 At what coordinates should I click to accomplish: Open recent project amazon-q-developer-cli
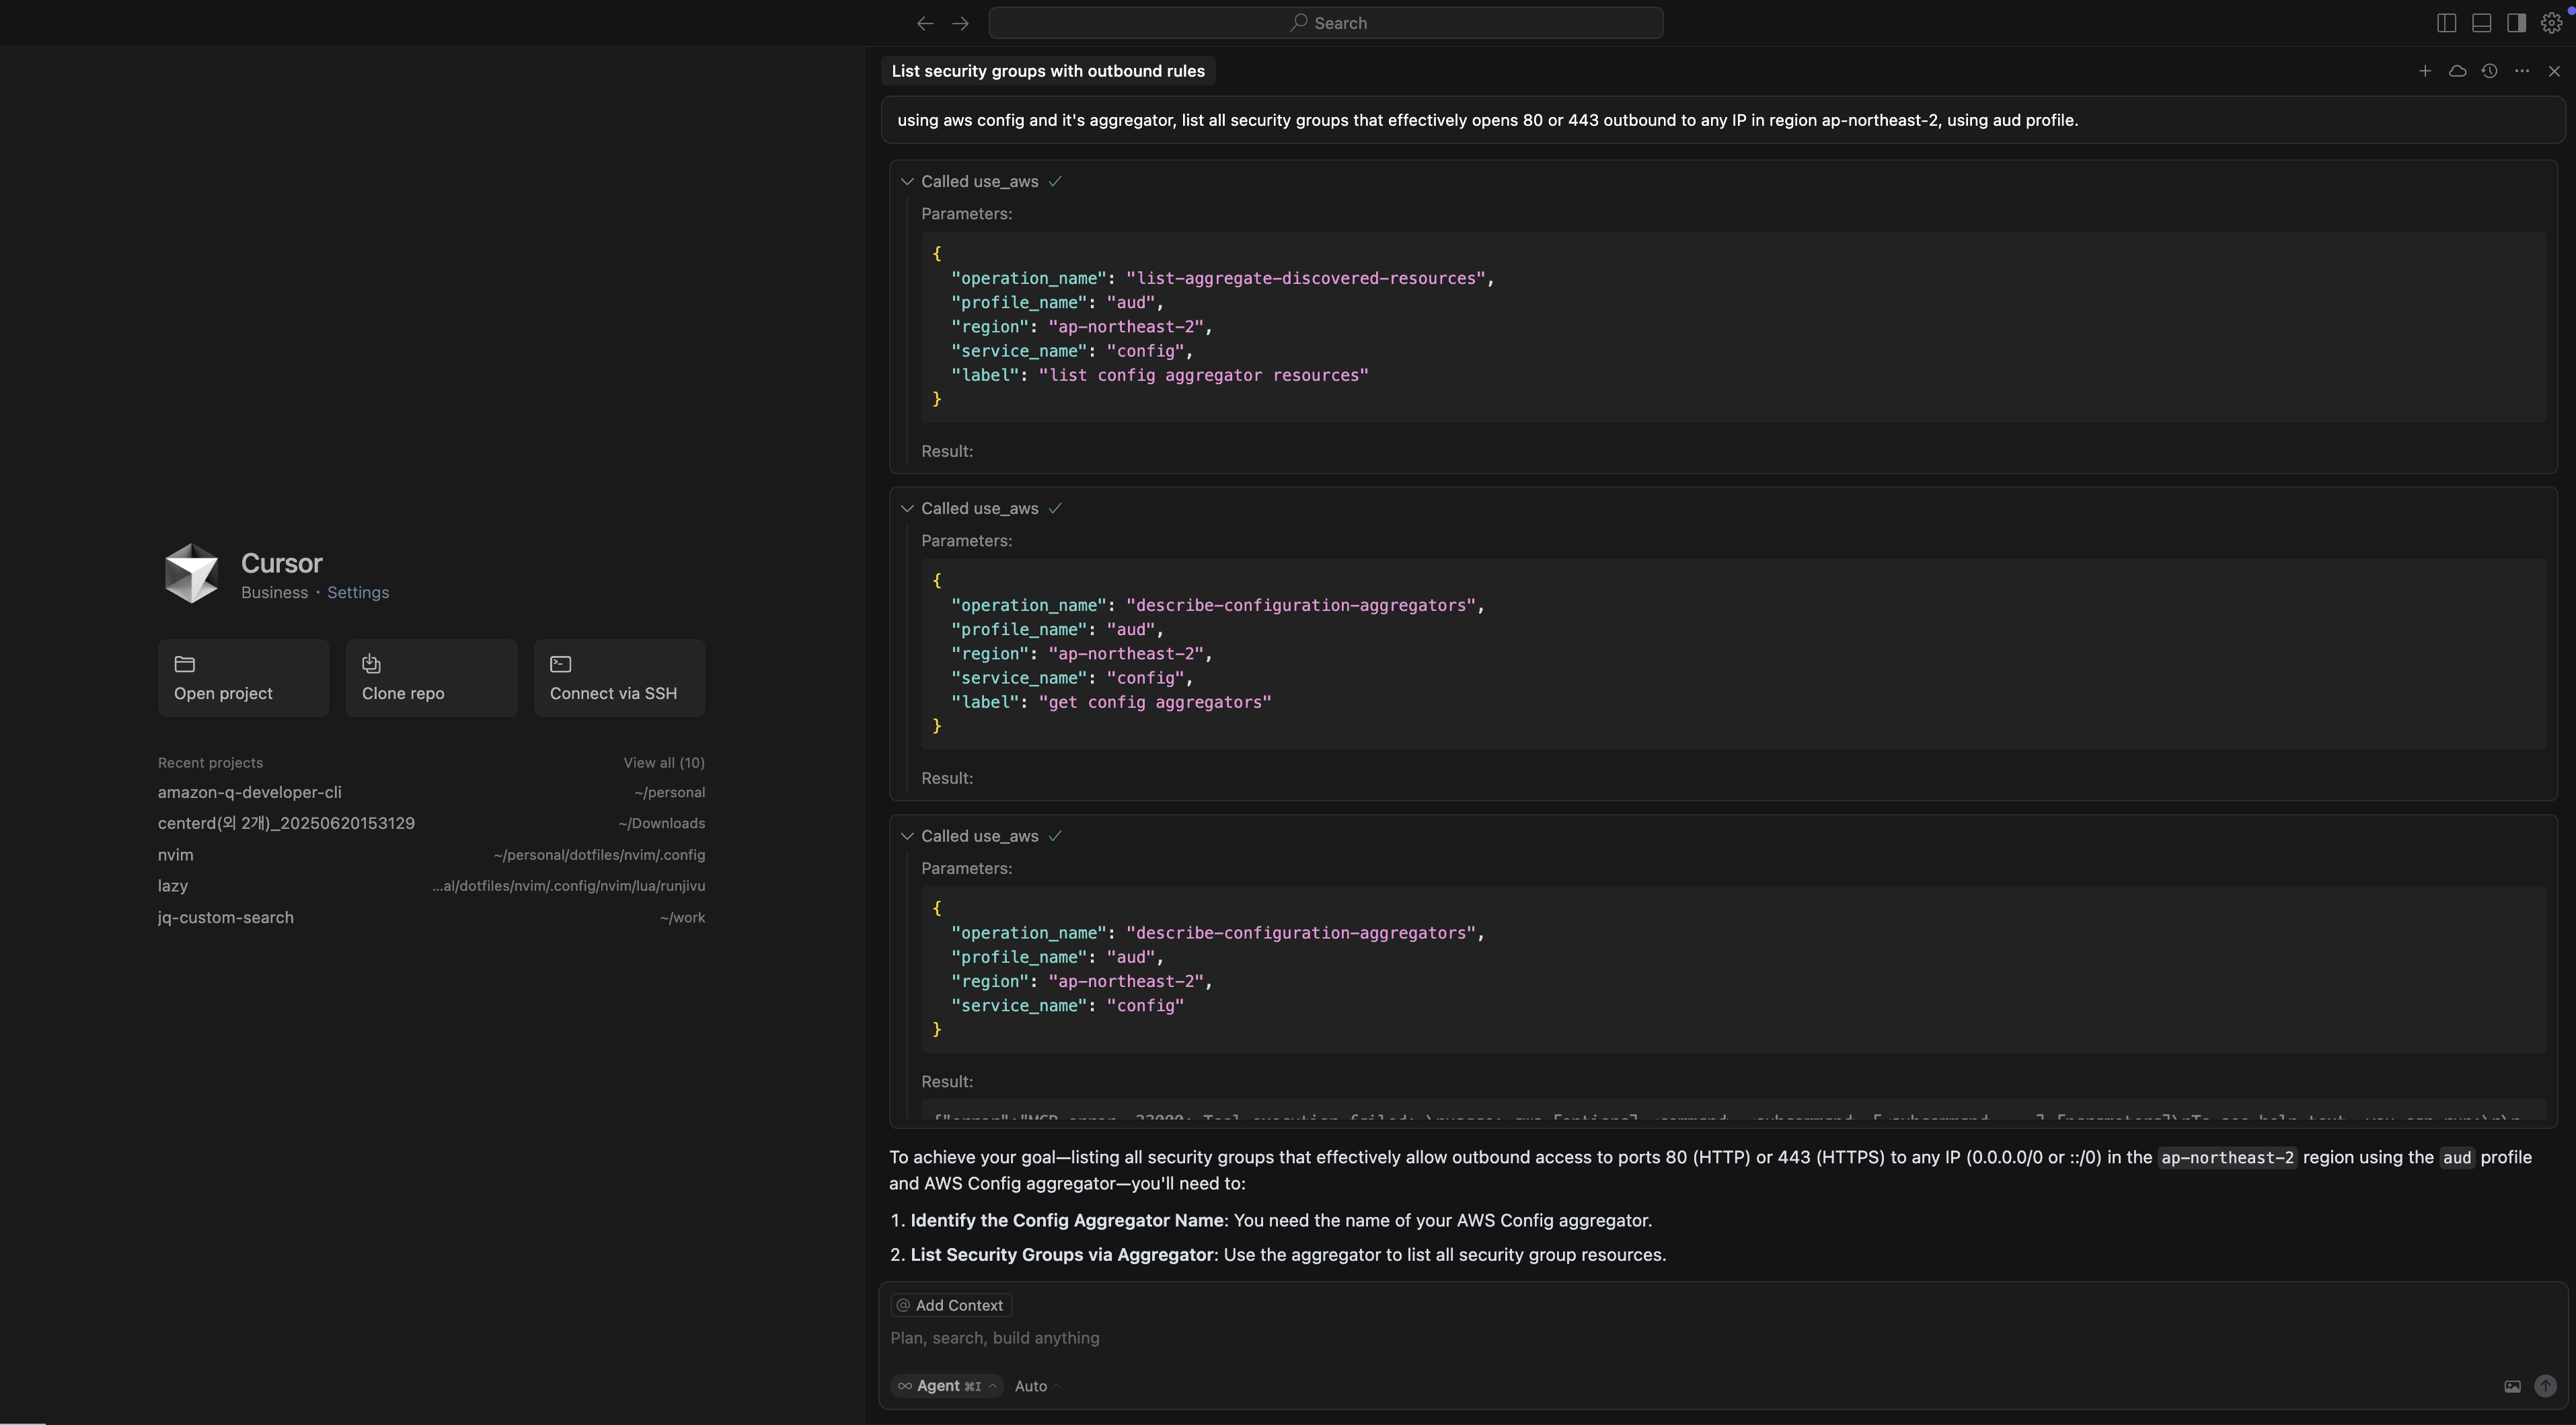click(x=249, y=792)
